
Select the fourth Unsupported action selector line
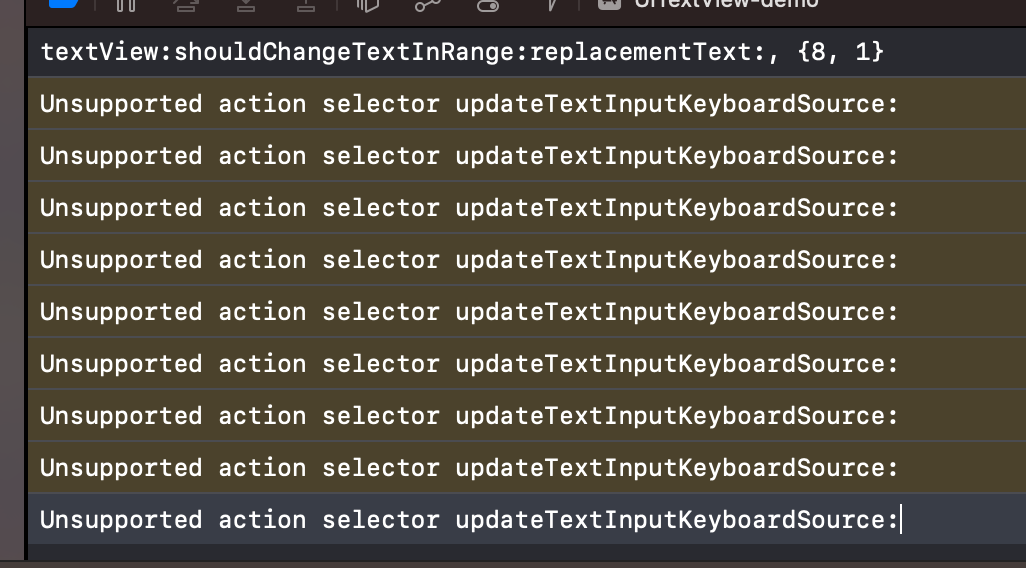coord(469,259)
